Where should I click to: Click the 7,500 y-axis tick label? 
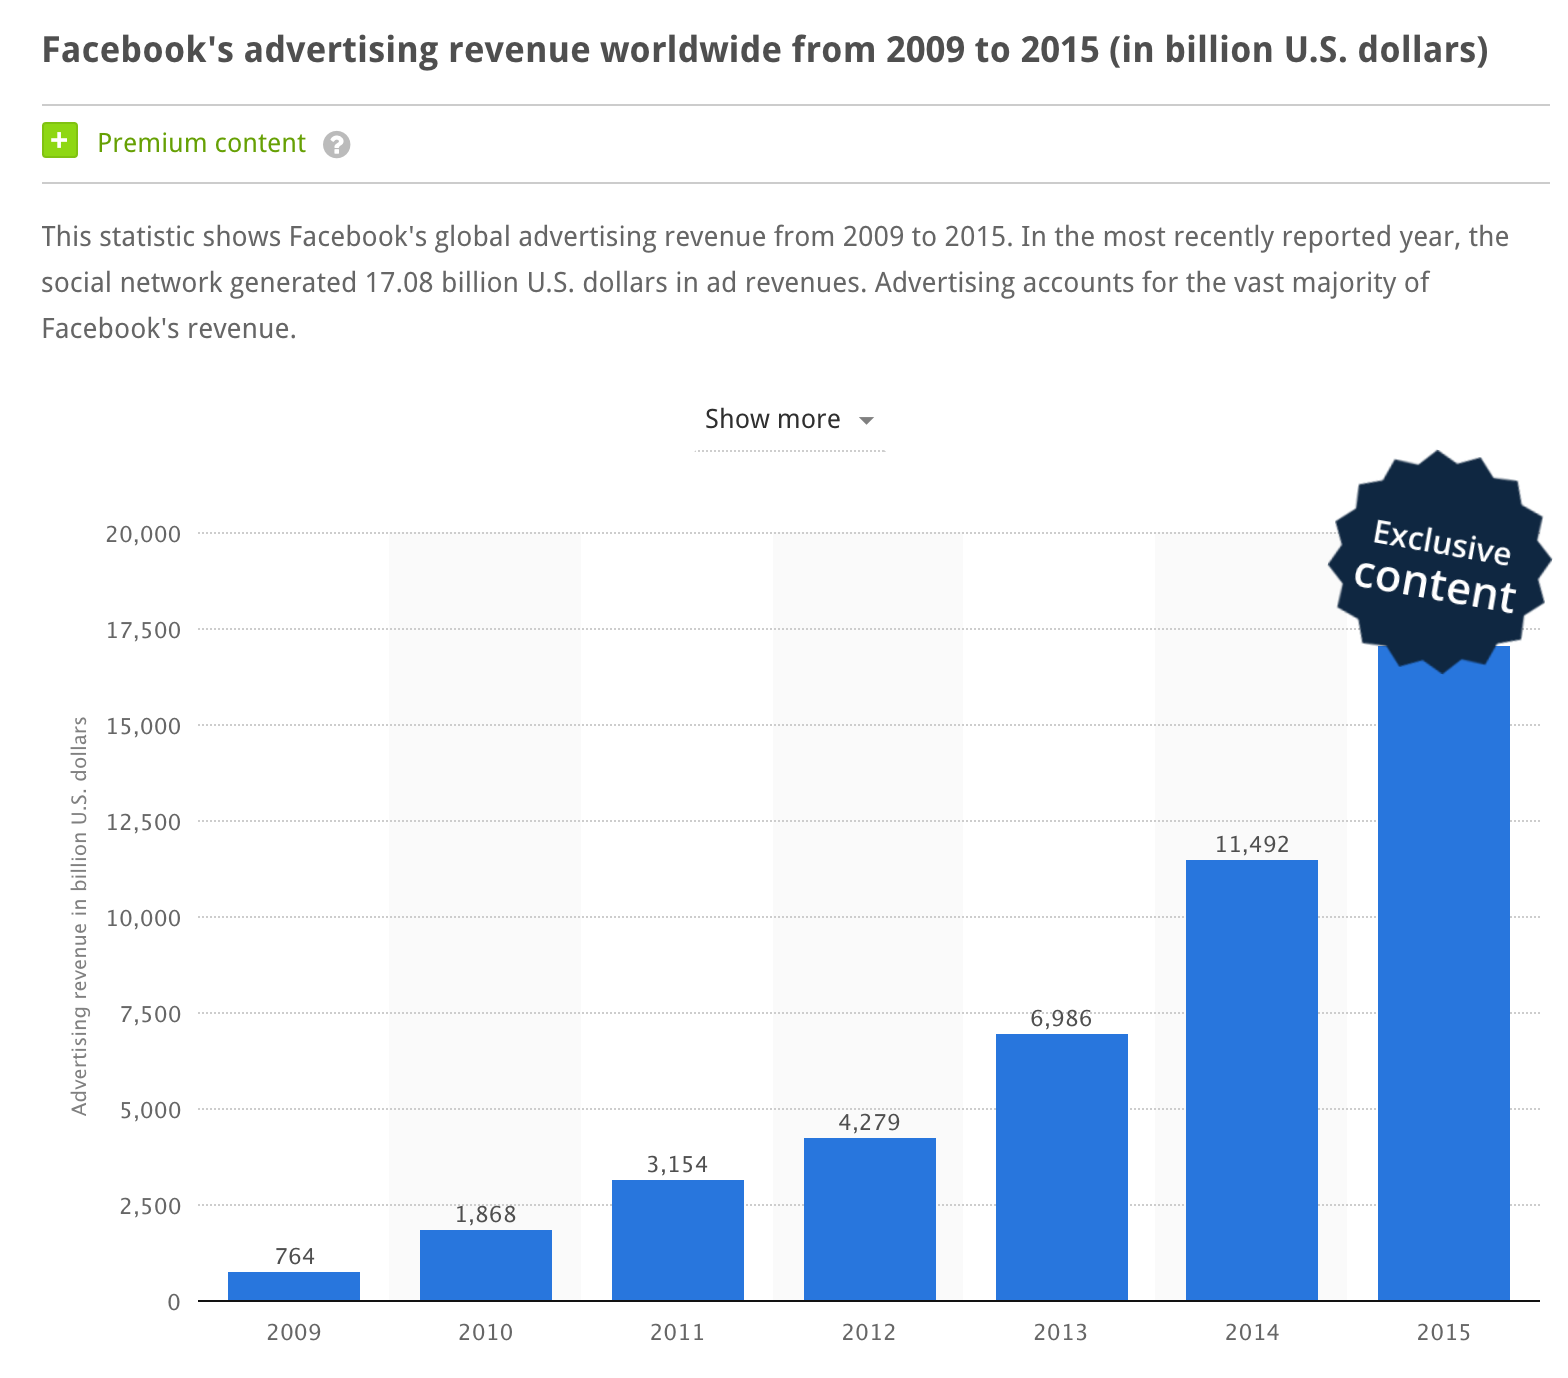(x=151, y=1014)
